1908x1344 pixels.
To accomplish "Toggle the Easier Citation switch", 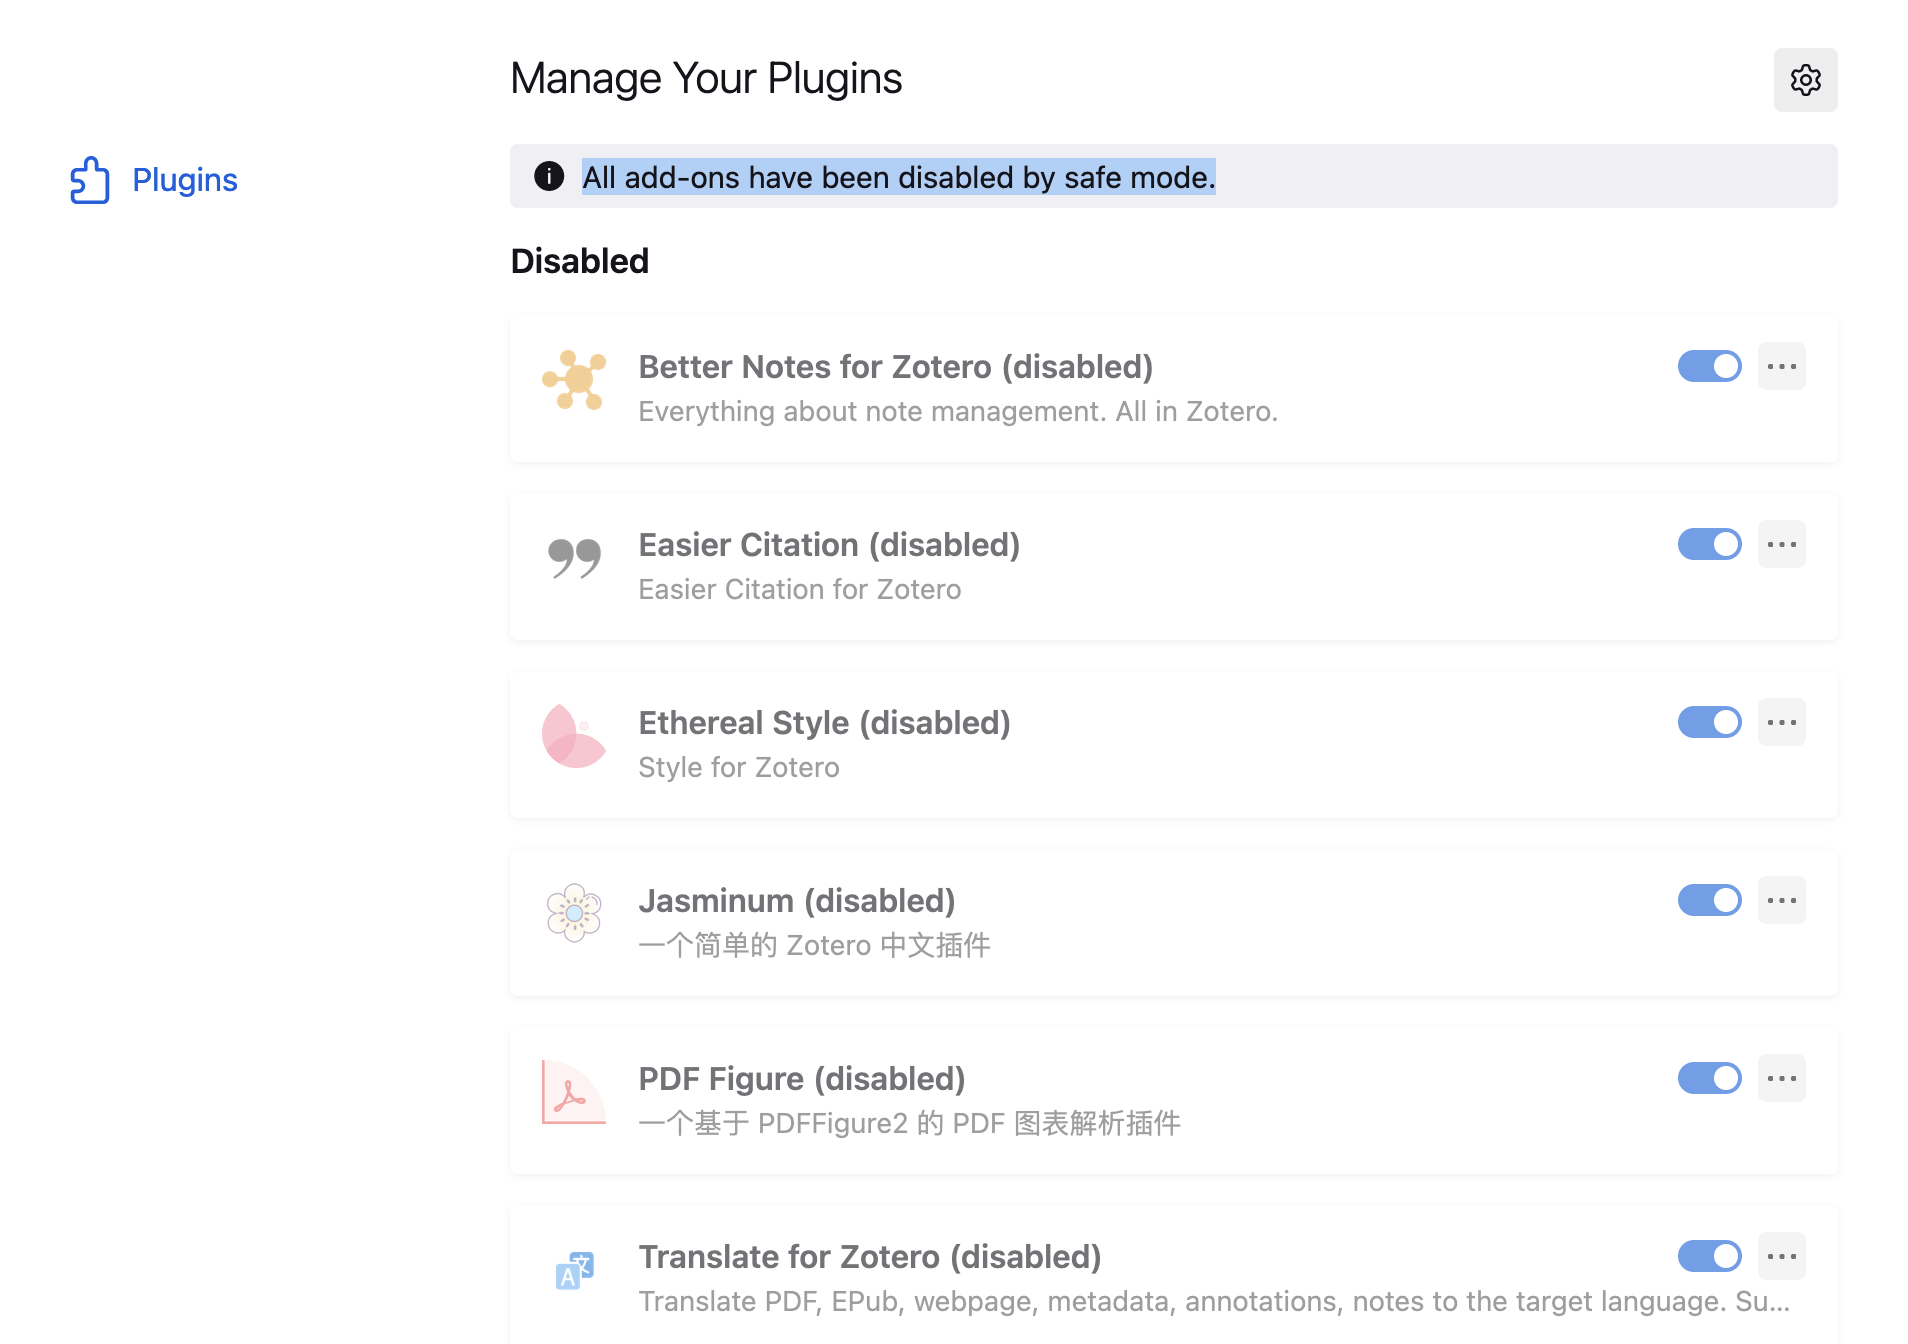I will (1709, 544).
